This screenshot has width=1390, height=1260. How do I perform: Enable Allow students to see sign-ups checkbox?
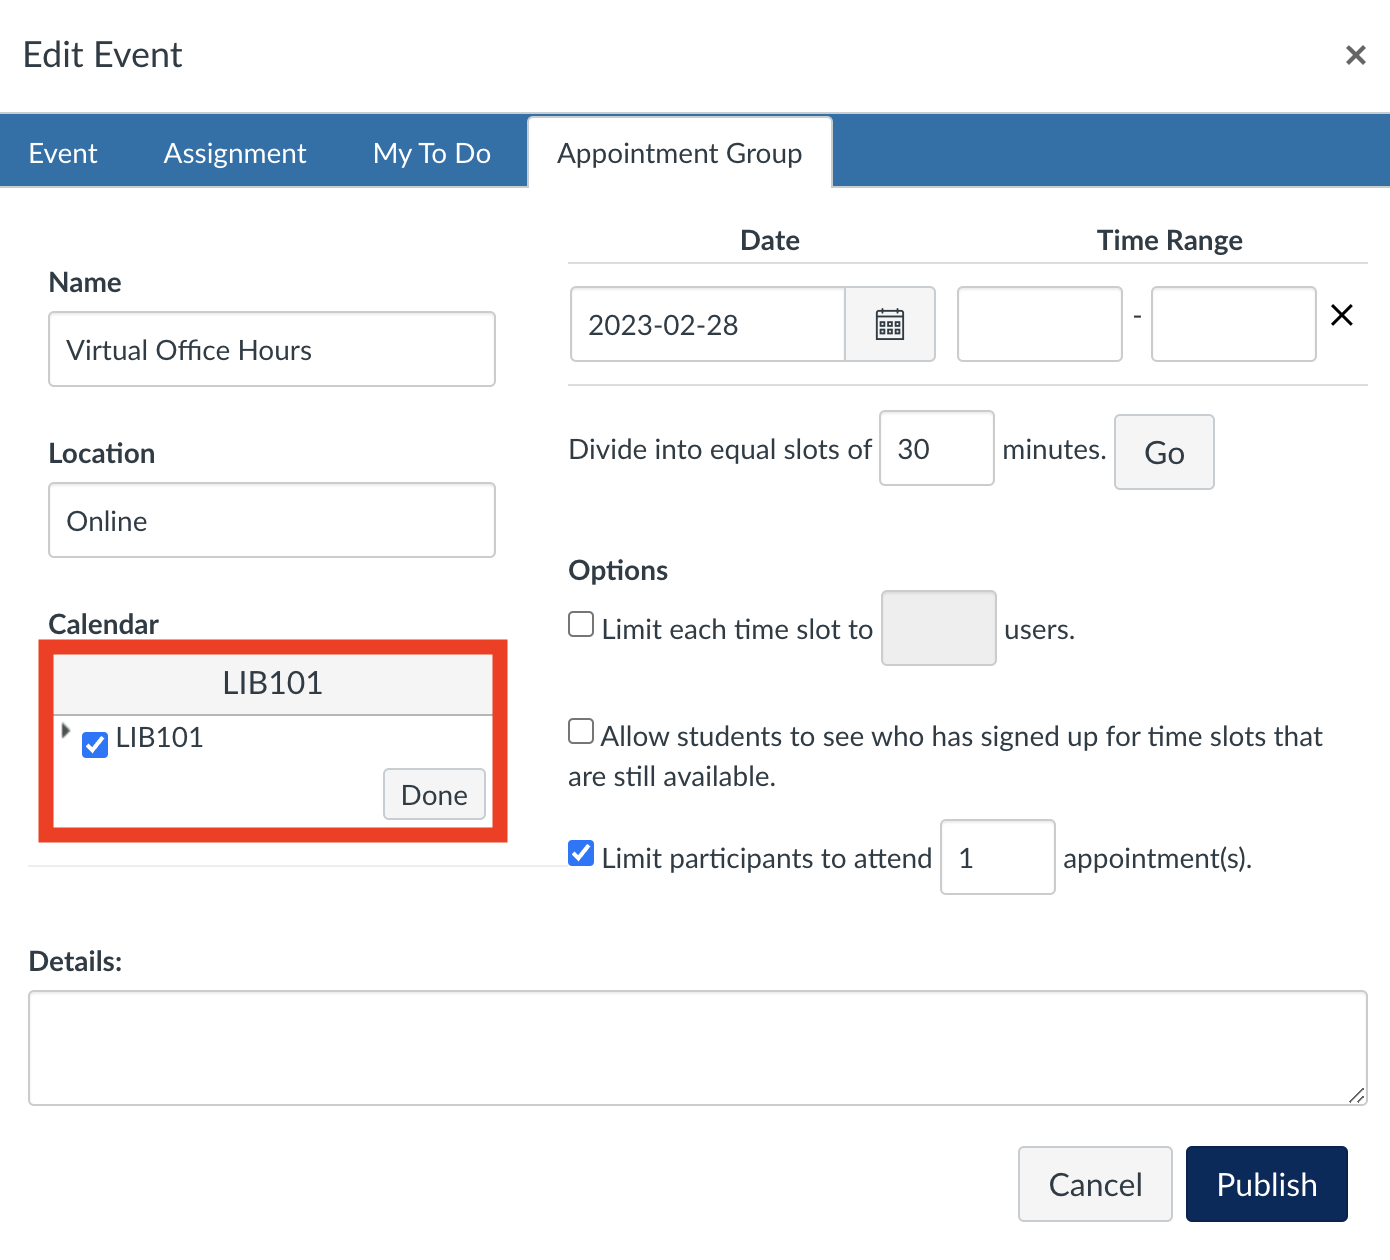click(x=581, y=731)
